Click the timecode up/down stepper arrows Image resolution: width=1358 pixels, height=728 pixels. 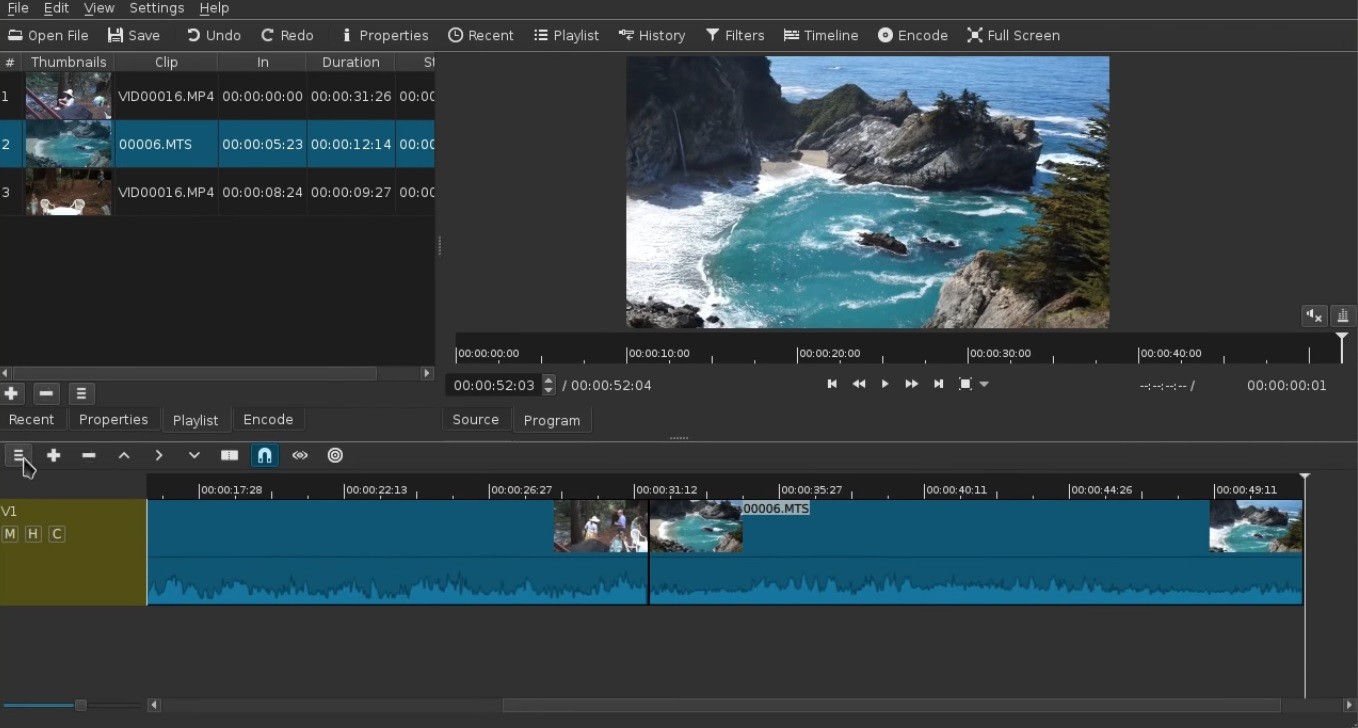coord(548,385)
